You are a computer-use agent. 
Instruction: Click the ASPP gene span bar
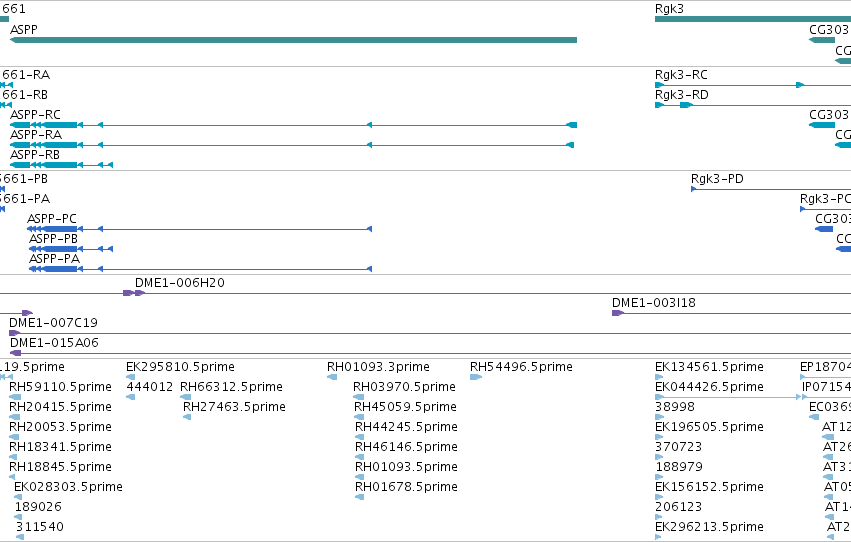pos(293,40)
